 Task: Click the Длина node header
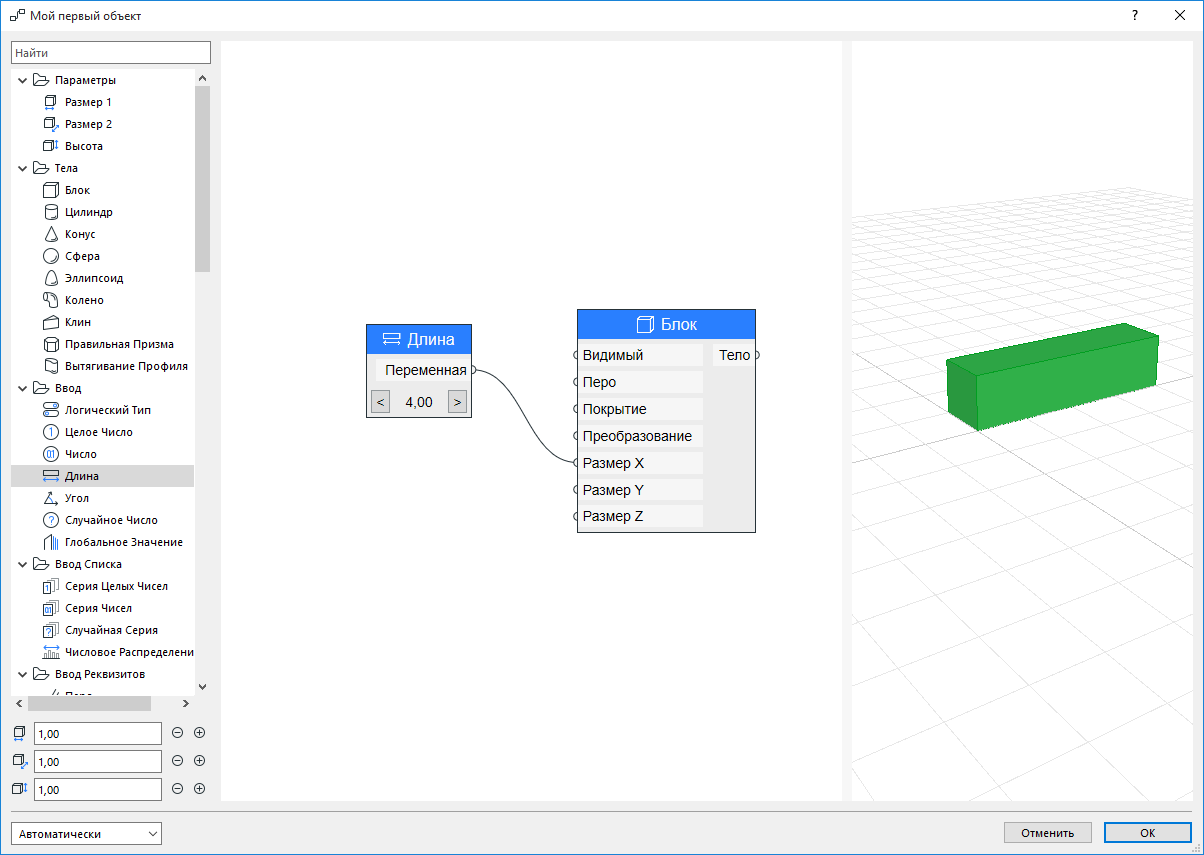[418, 340]
